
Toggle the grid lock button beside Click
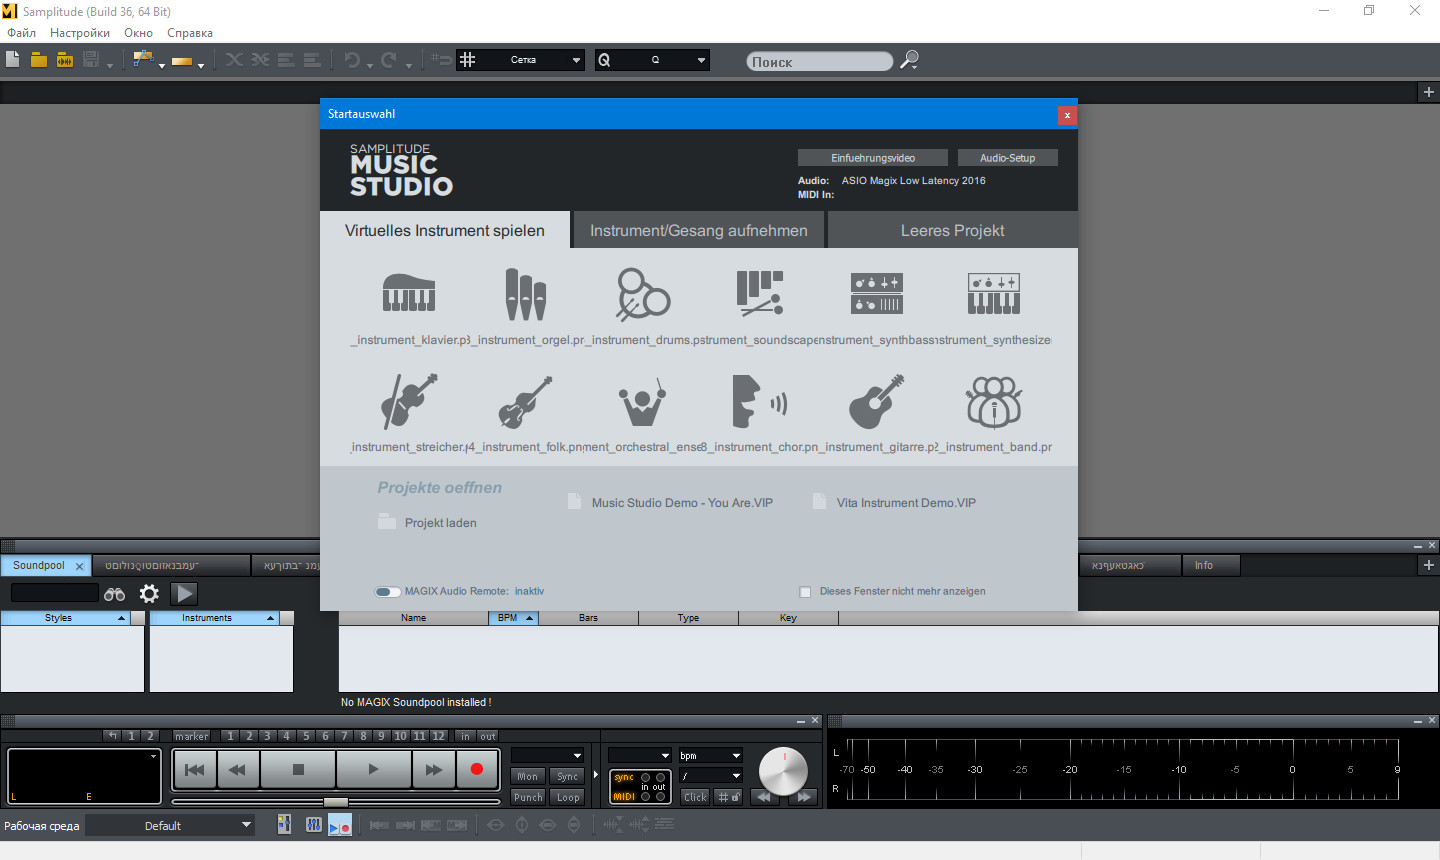tap(728, 797)
